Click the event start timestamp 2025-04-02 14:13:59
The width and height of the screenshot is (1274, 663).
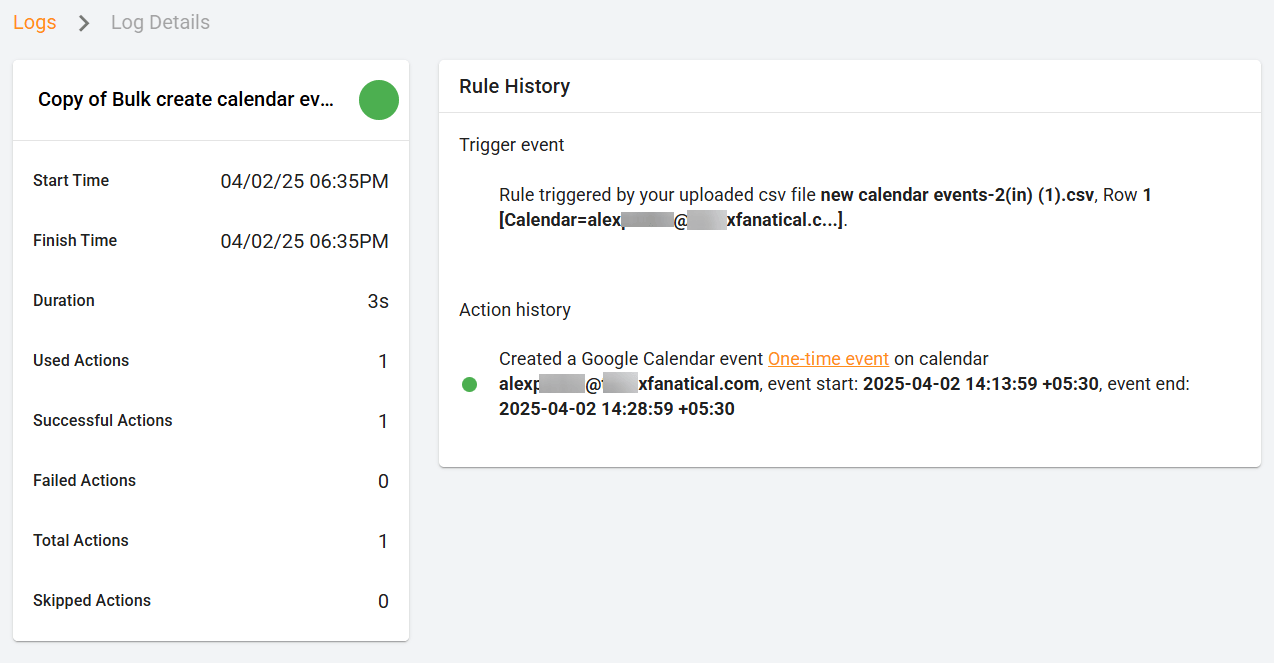[x=988, y=383]
